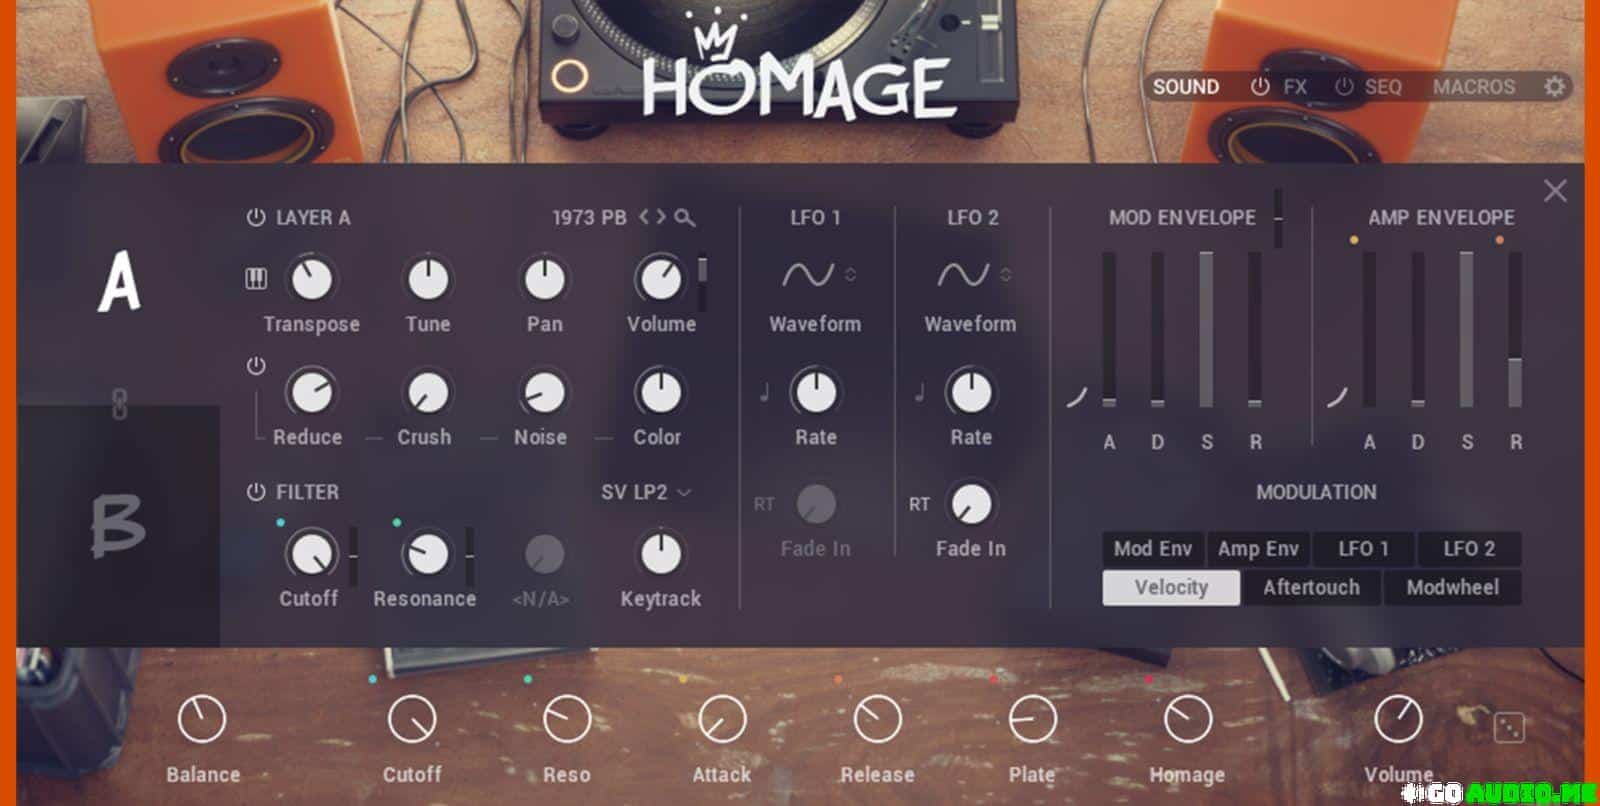Select the Modwheel modulation source
The image size is (1600, 806).
pyautogui.click(x=1452, y=587)
